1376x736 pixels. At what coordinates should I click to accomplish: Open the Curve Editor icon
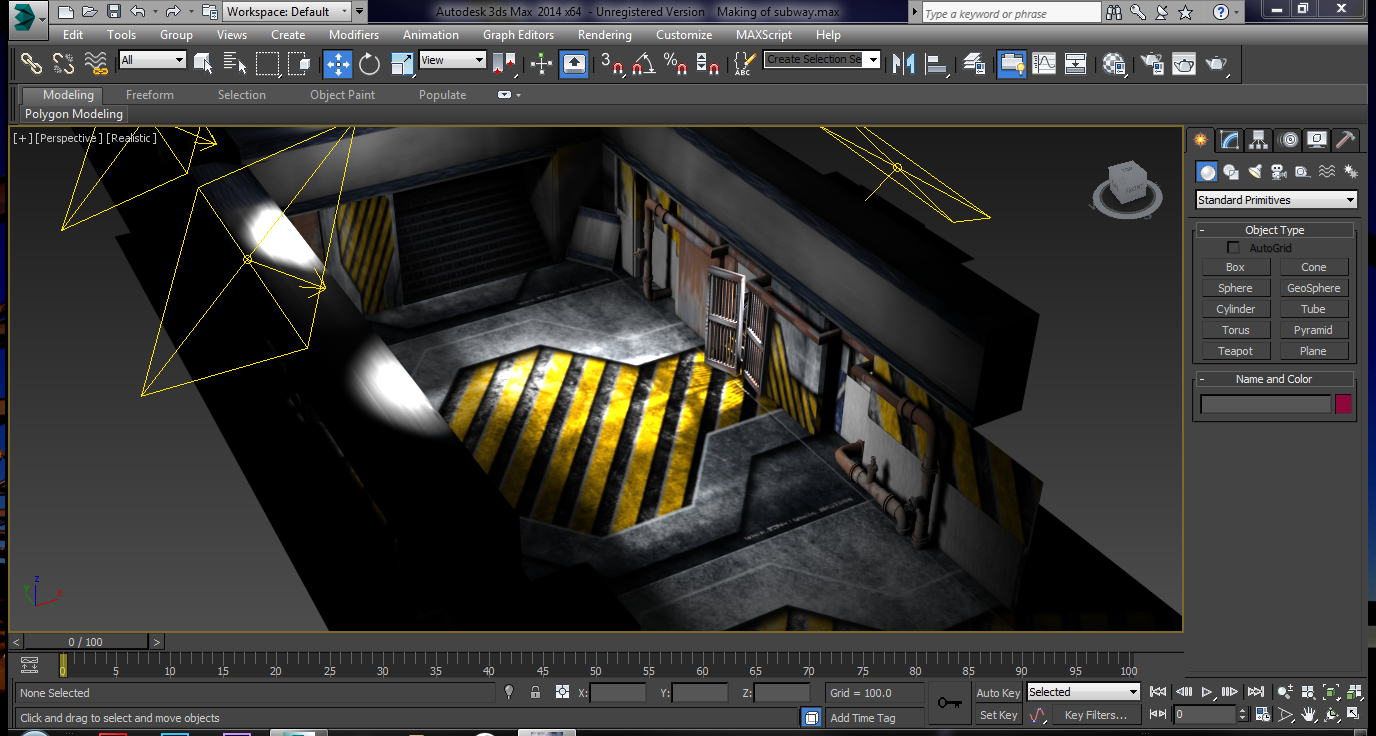[x=1044, y=64]
